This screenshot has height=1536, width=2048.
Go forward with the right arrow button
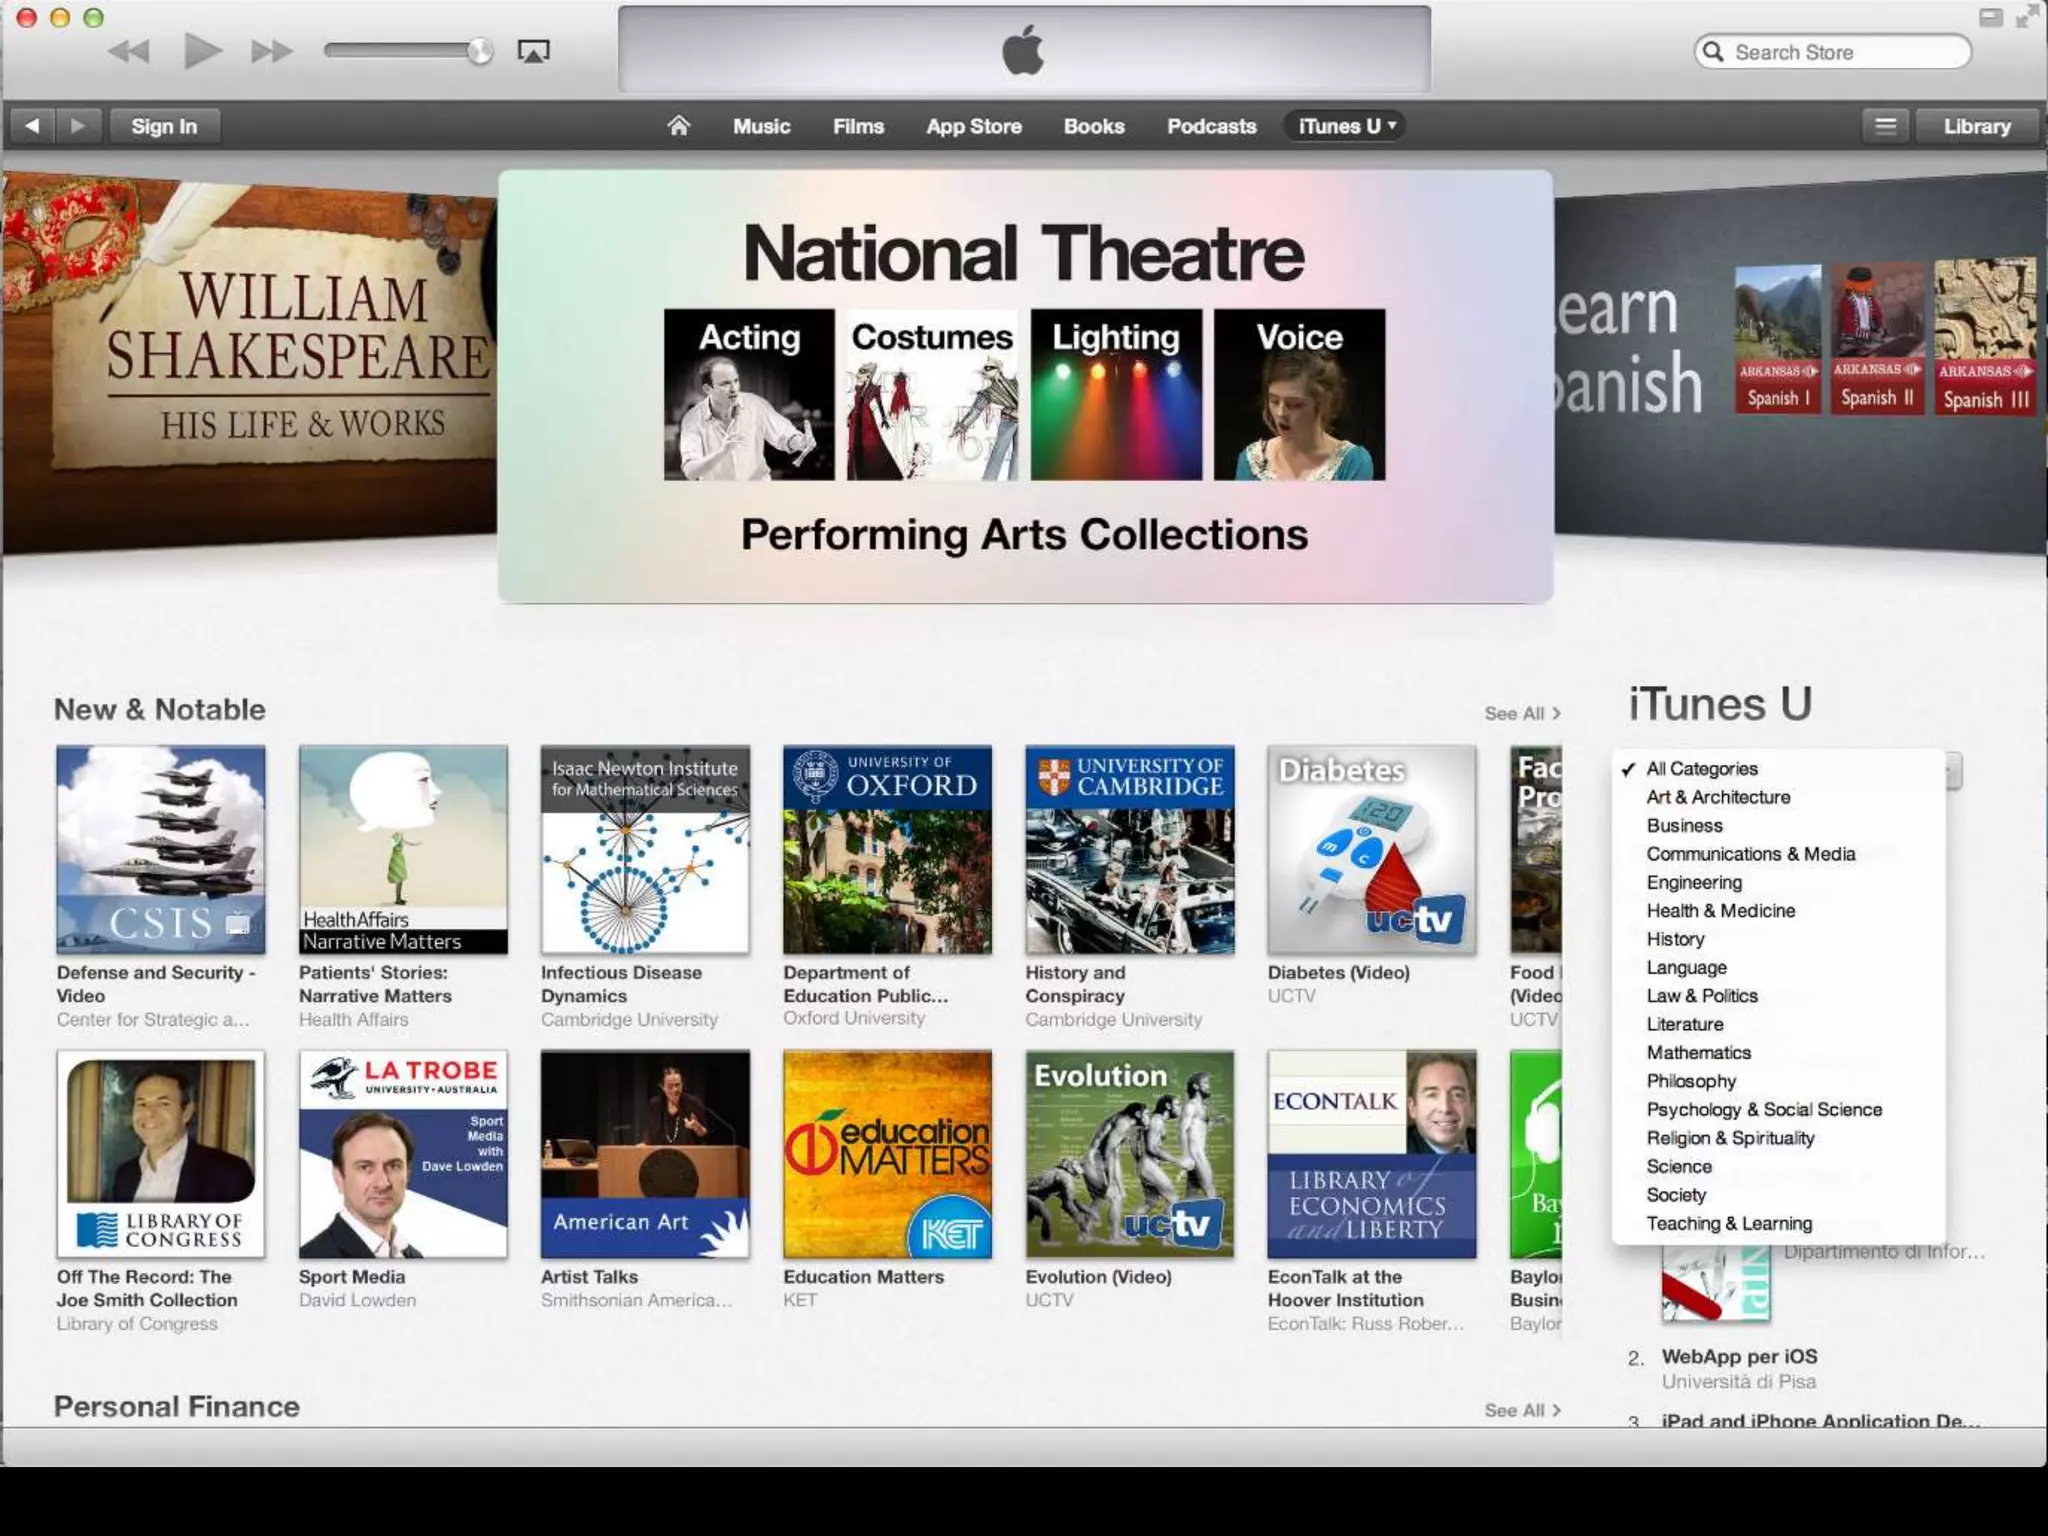pyautogui.click(x=78, y=126)
